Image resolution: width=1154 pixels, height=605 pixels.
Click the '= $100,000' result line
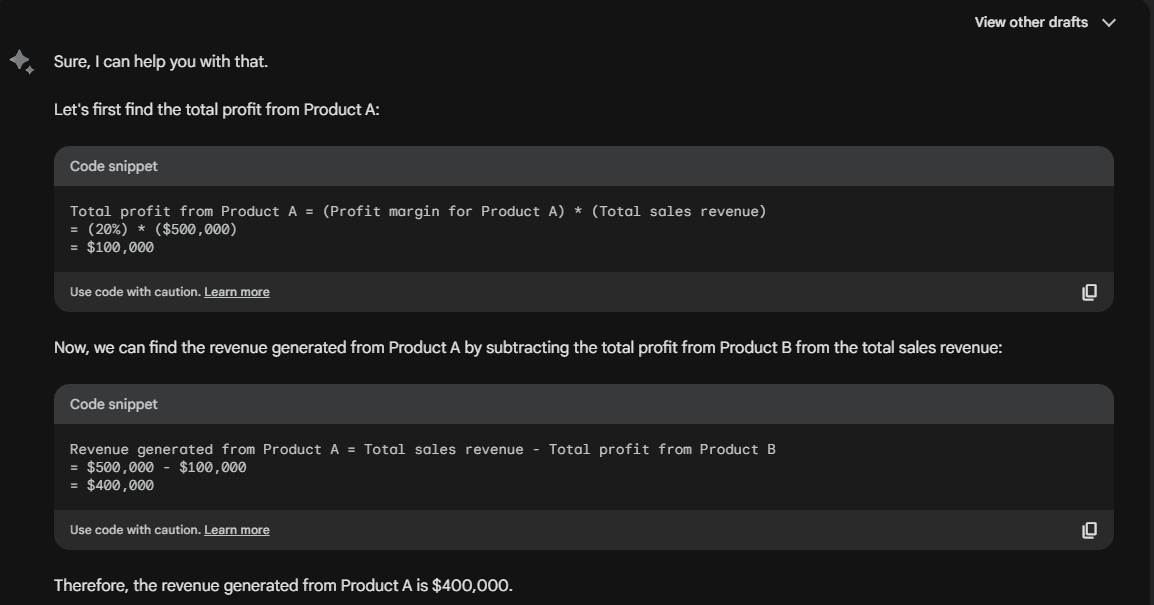[112, 247]
